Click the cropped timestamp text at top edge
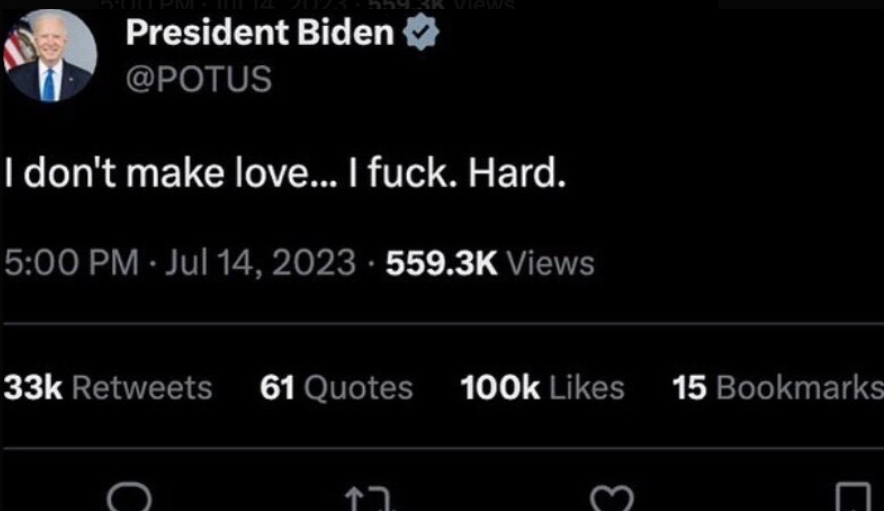The height and width of the screenshot is (511, 884). (233, 4)
